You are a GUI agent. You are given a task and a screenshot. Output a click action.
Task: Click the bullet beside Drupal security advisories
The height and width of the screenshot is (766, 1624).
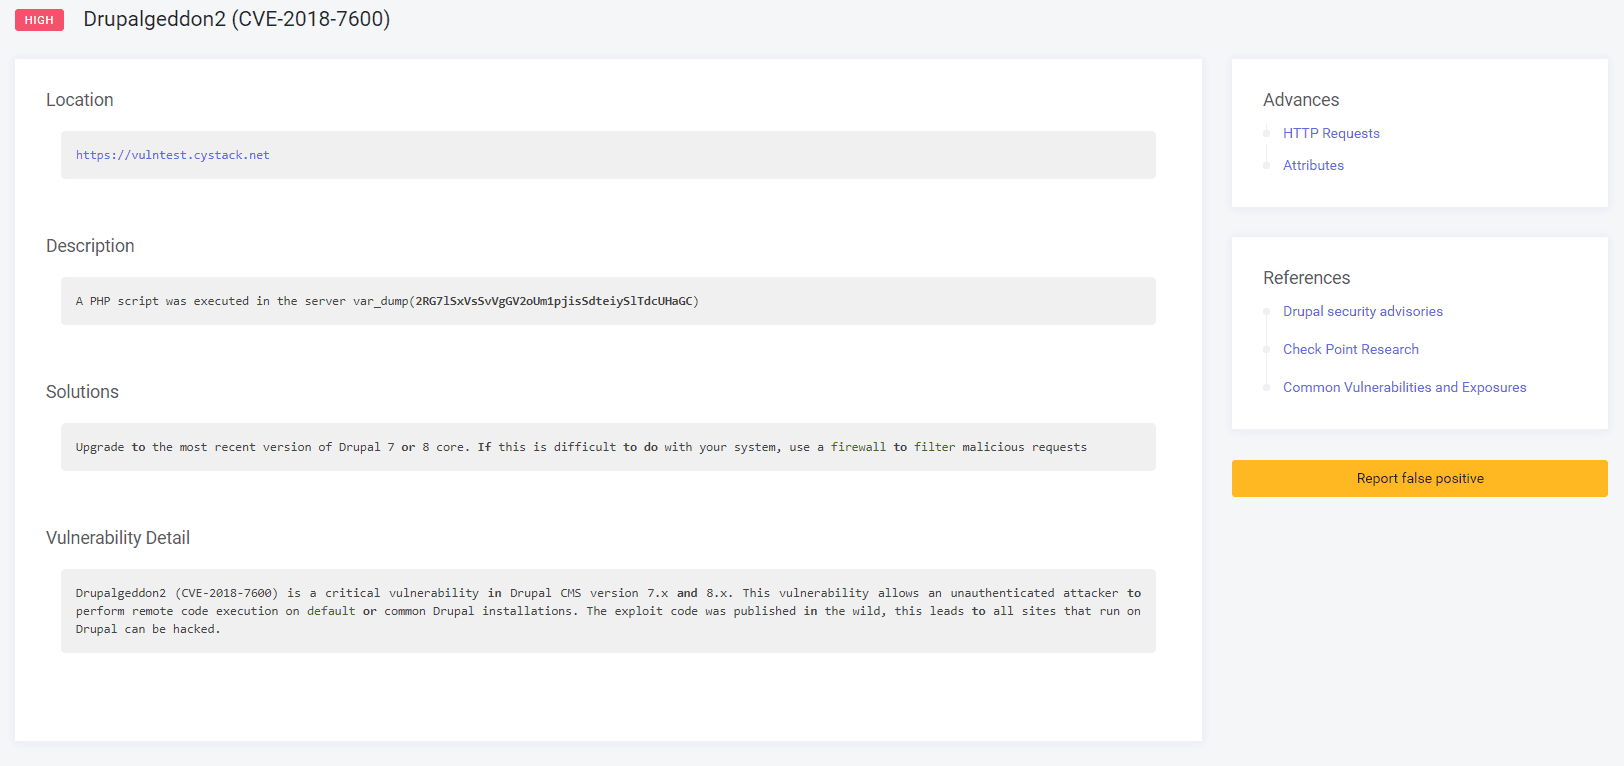1266,311
